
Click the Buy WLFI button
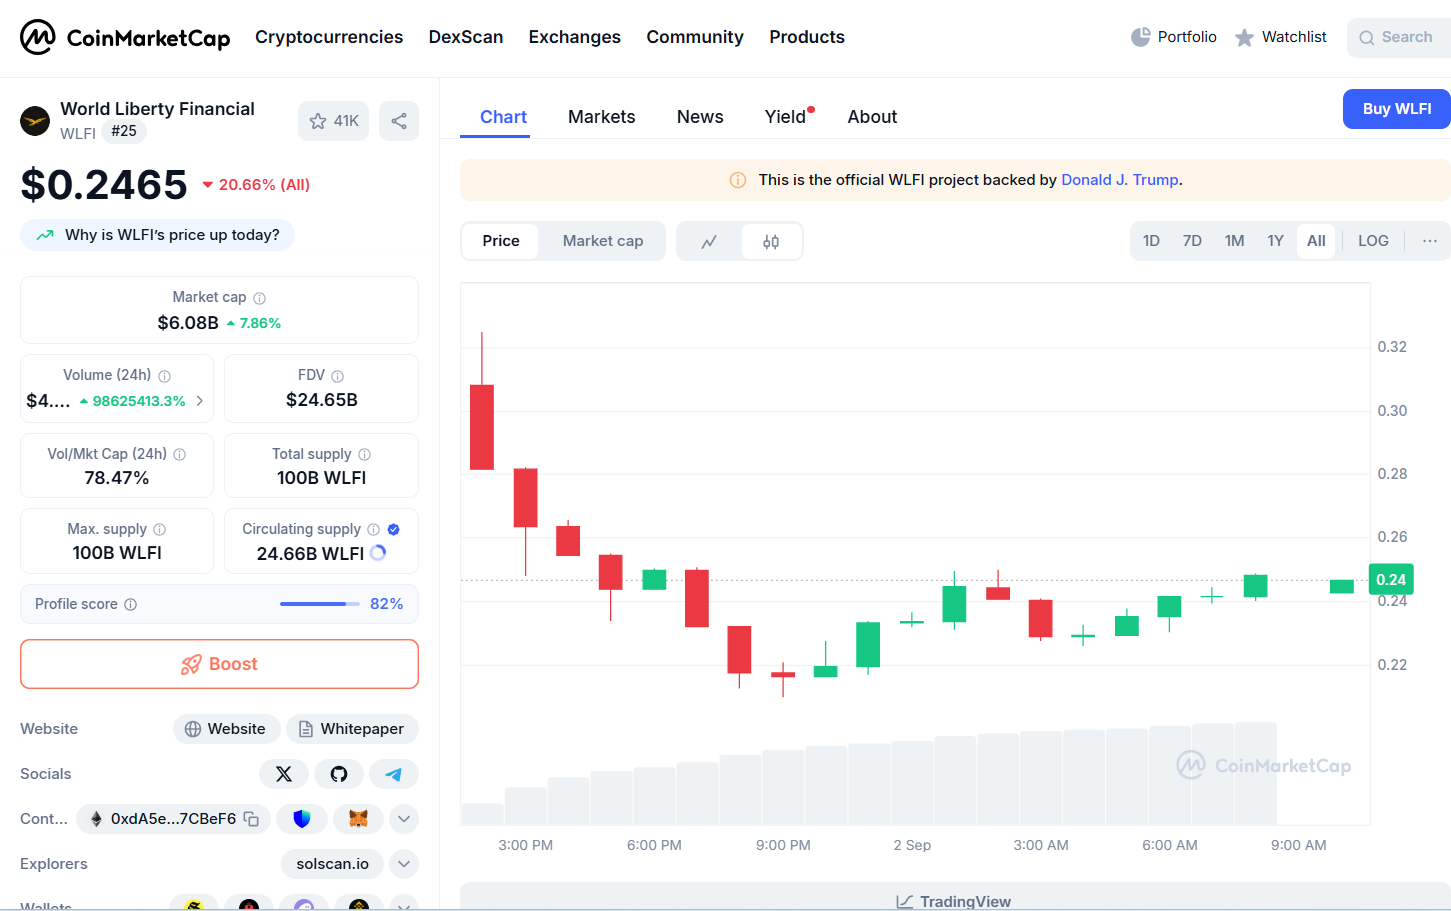point(1396,109)
